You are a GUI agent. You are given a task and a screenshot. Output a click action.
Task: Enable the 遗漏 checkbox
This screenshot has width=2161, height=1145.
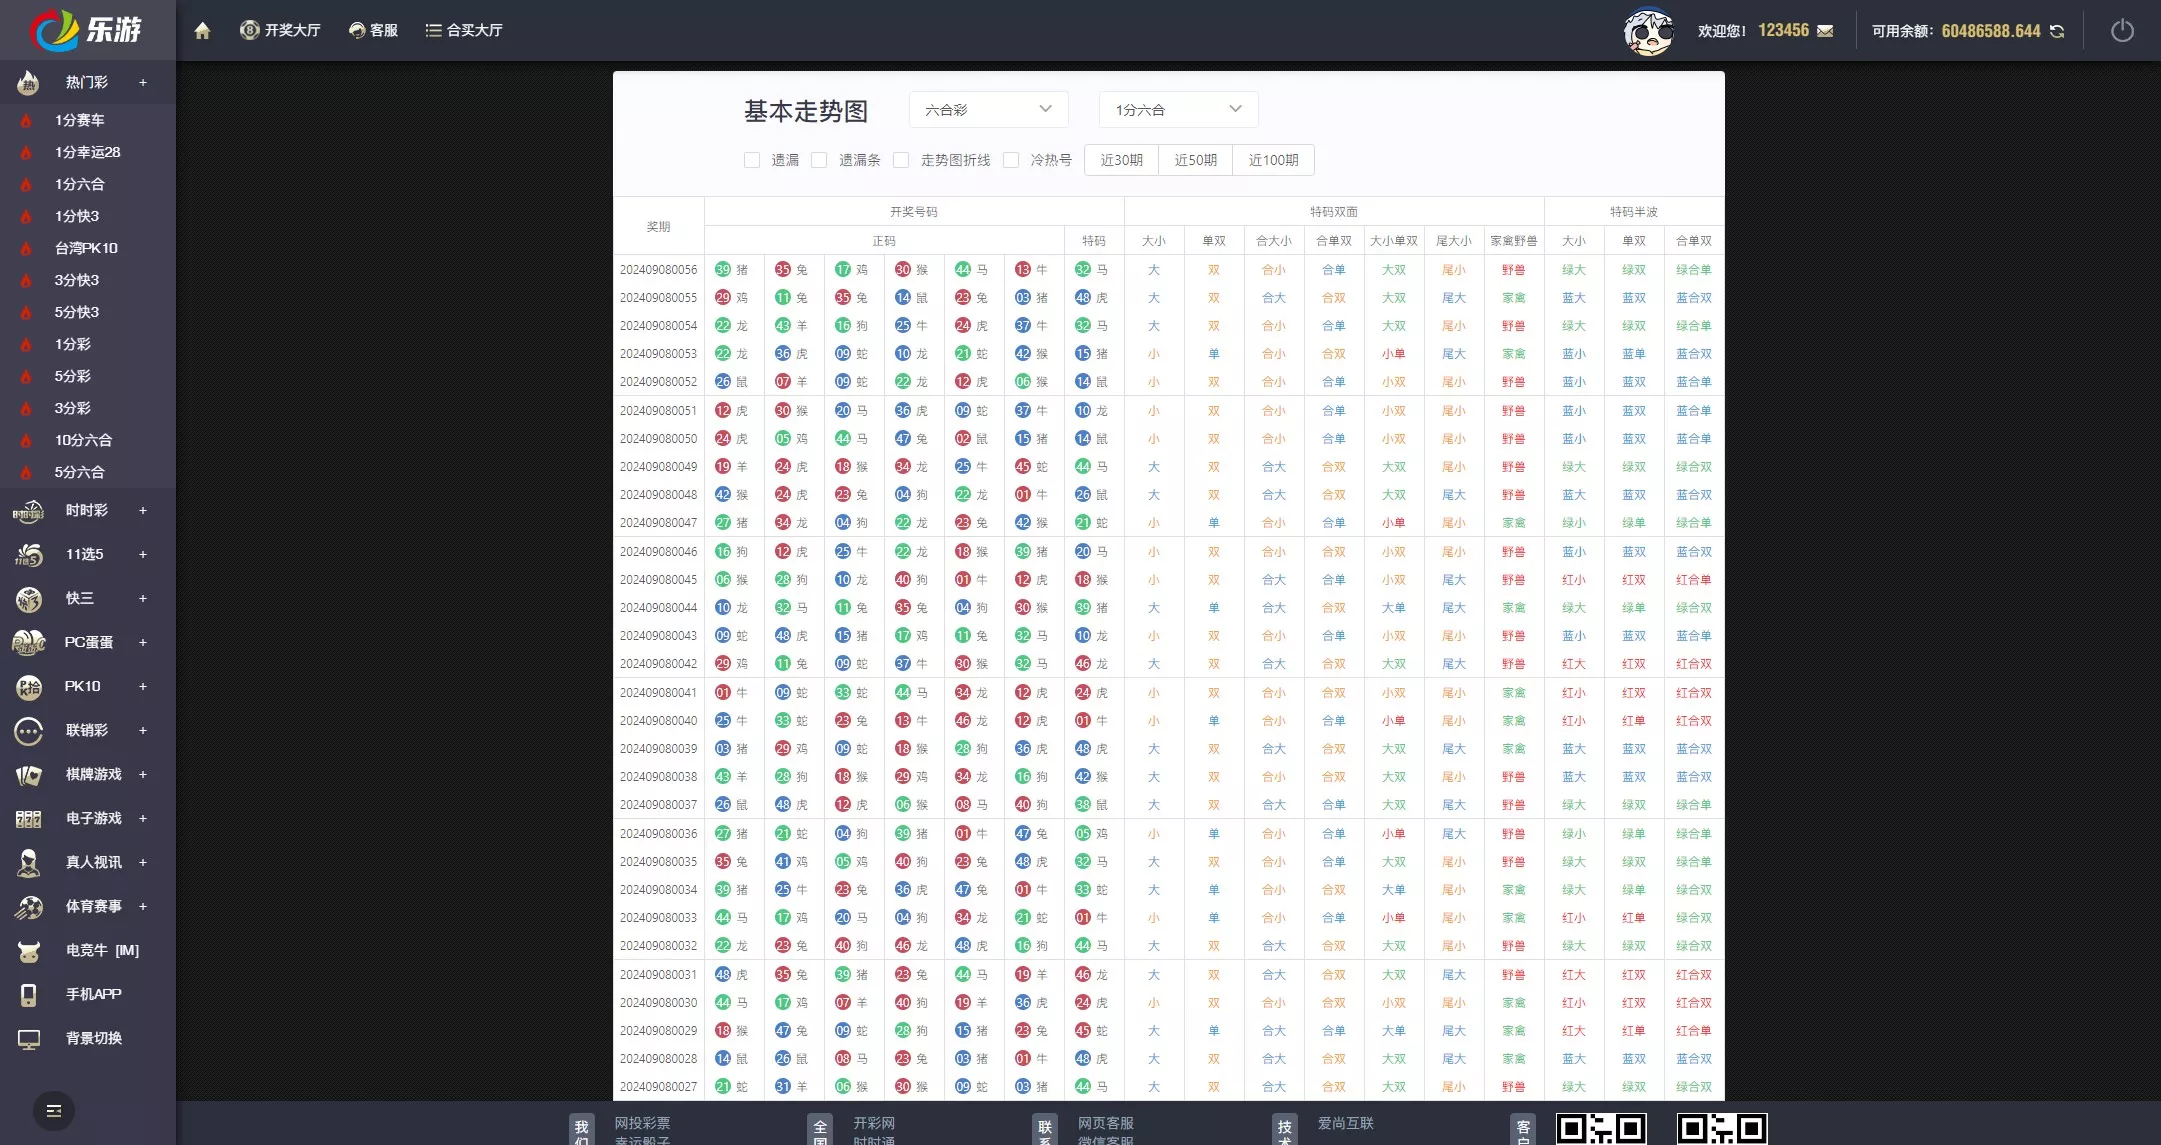pyautogui.click(x=752, y=160)
